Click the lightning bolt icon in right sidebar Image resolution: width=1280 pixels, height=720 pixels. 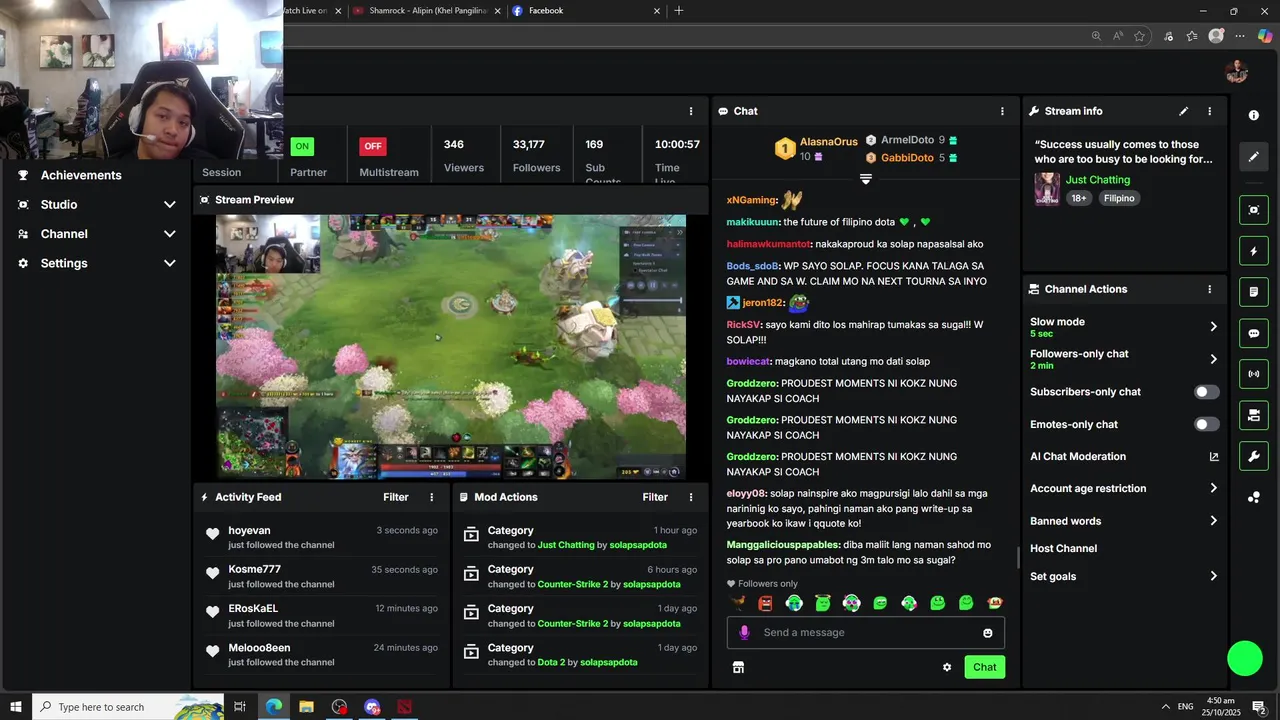click(x=1254, y=251)
